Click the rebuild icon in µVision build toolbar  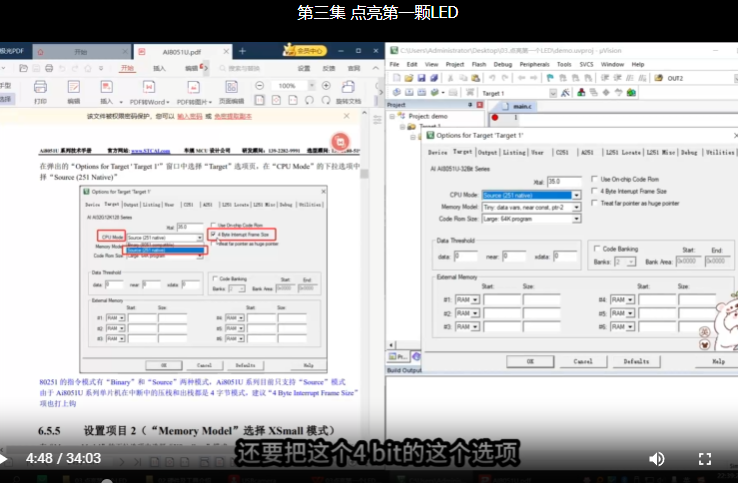click(422, 93)
